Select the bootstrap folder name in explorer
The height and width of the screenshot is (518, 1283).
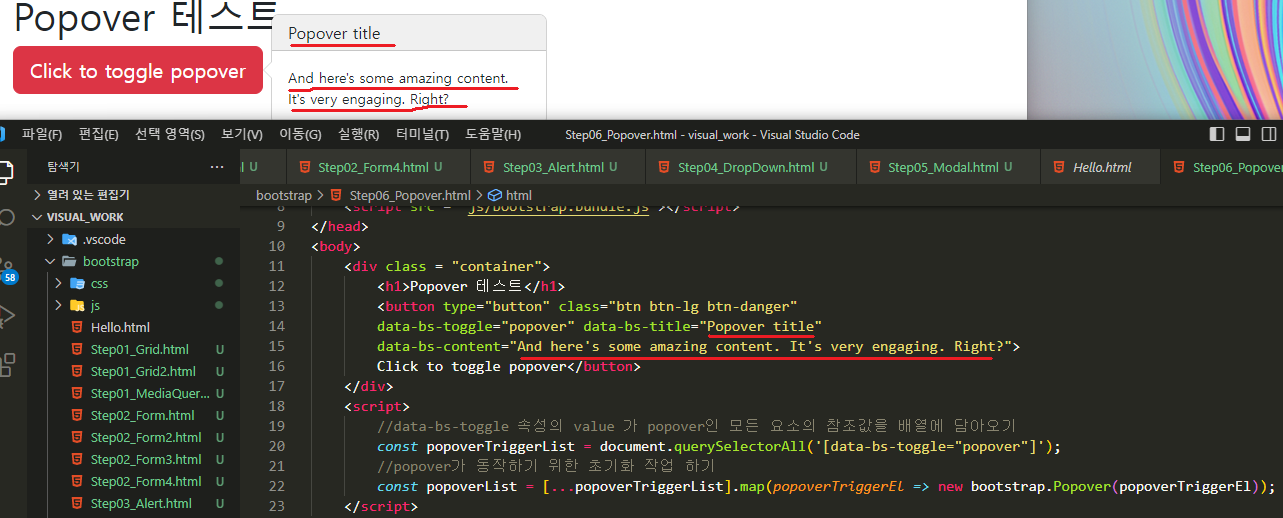tap(111, 261)
